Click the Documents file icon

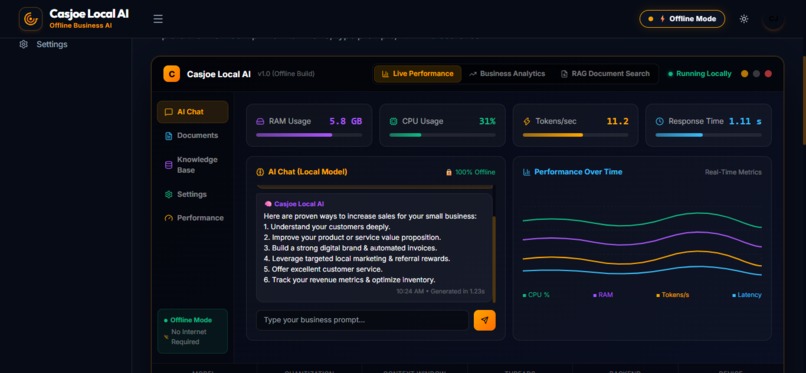click(168, 136)
